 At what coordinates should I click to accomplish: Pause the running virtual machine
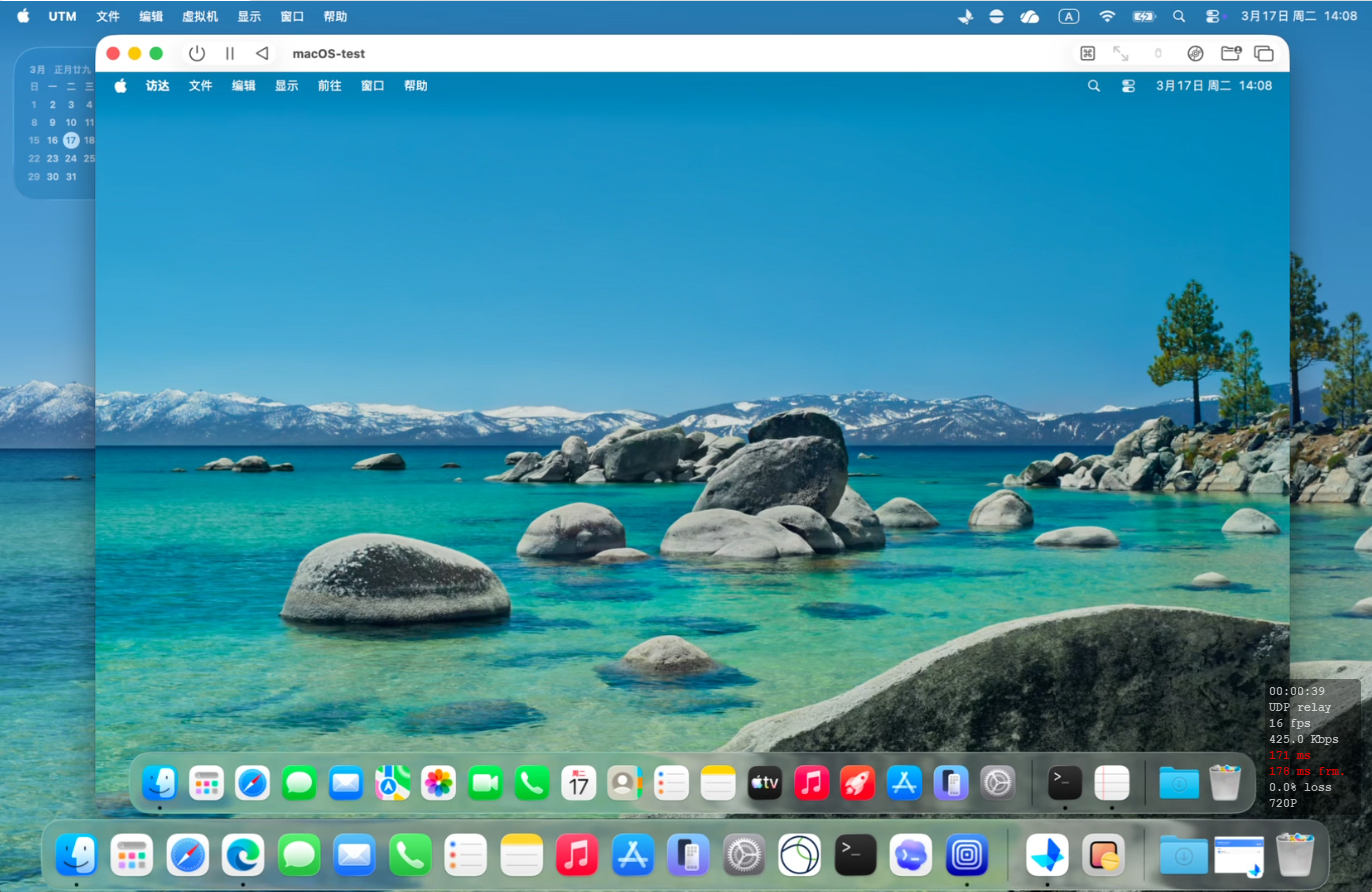tap(229, 53)
